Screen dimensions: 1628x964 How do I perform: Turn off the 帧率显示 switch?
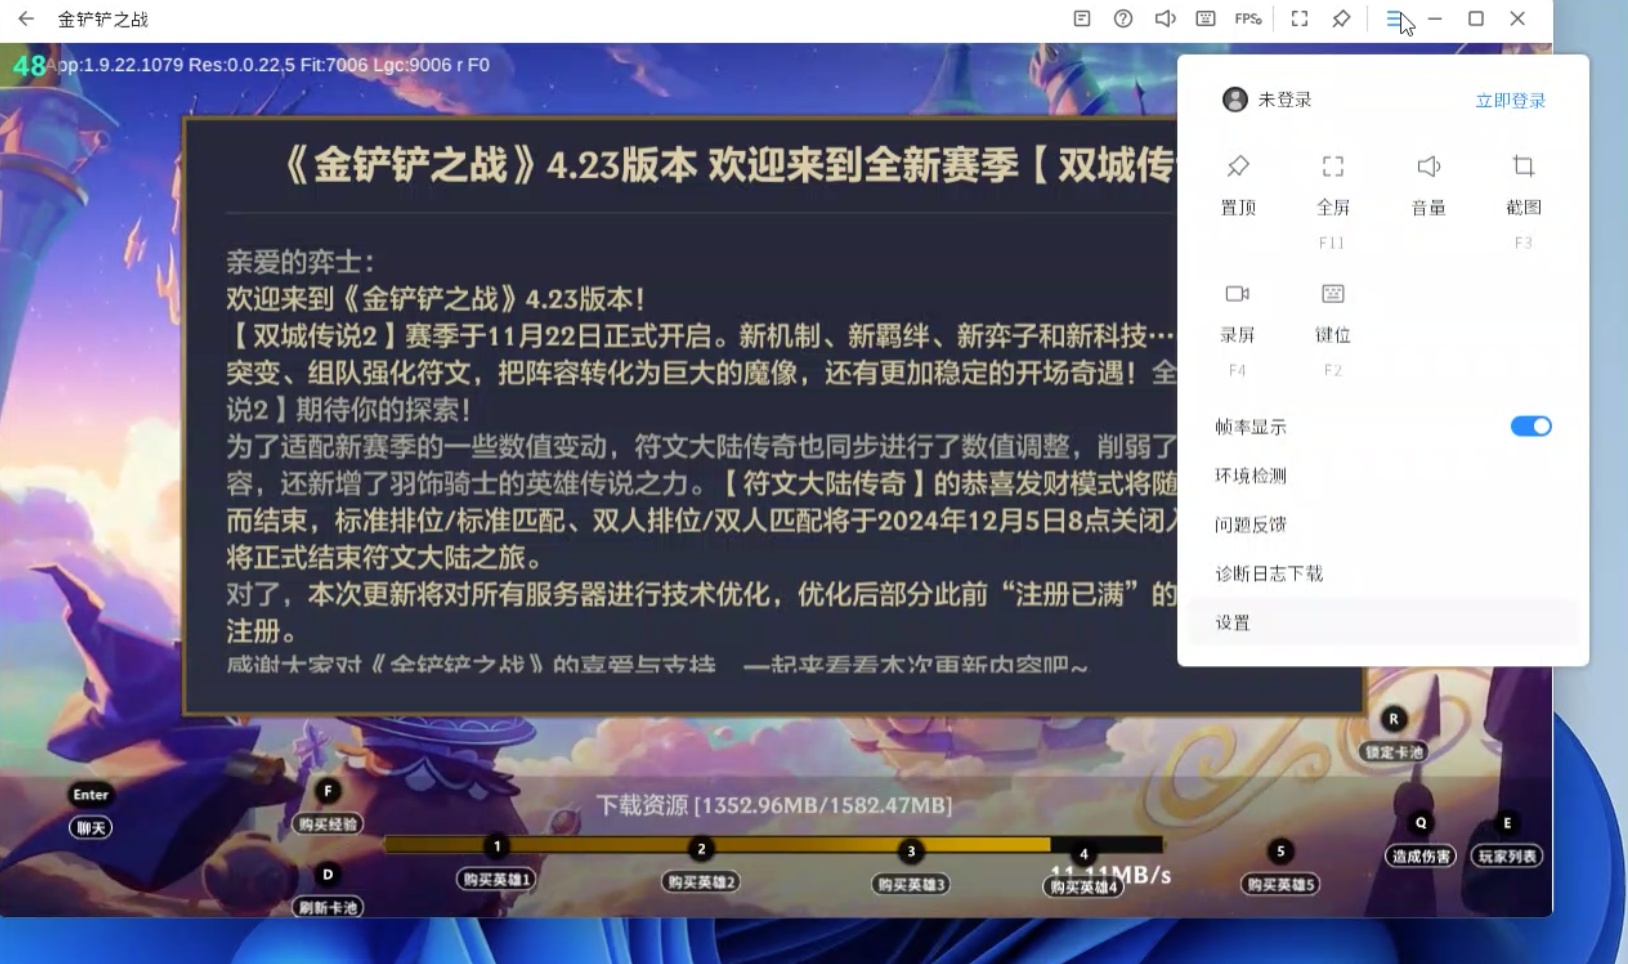1531,426
